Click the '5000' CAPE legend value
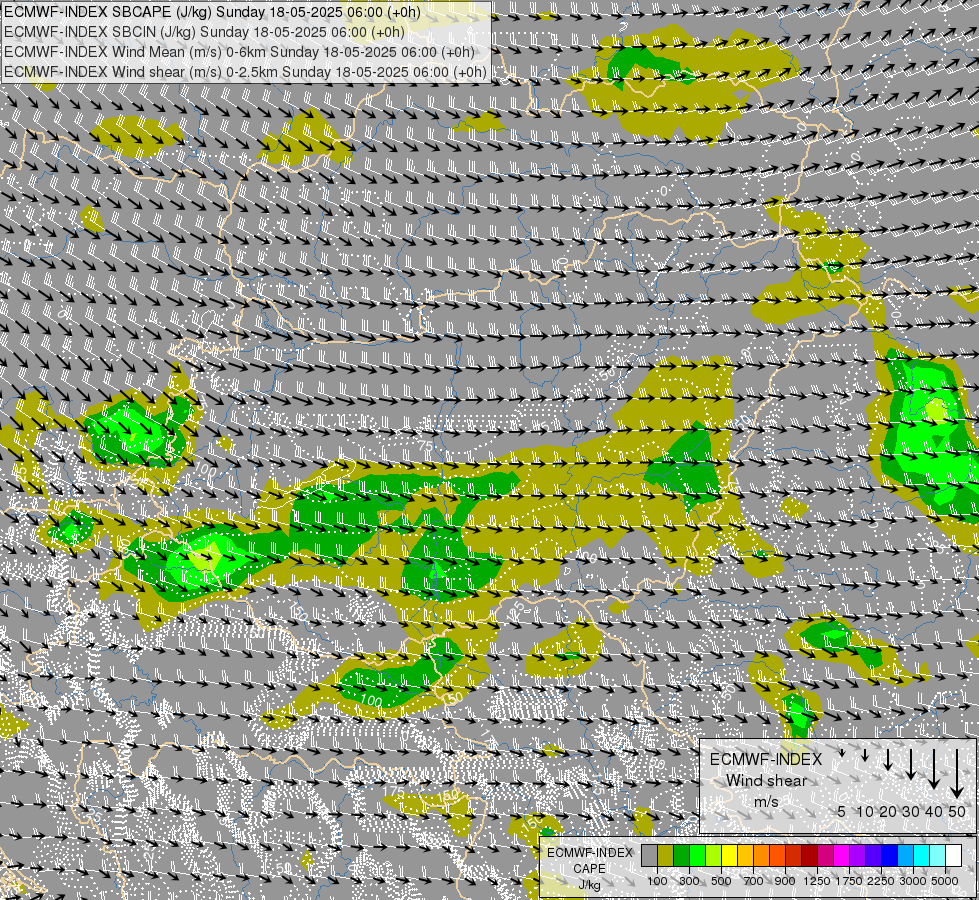979x900 pixels. pos(945,881)
